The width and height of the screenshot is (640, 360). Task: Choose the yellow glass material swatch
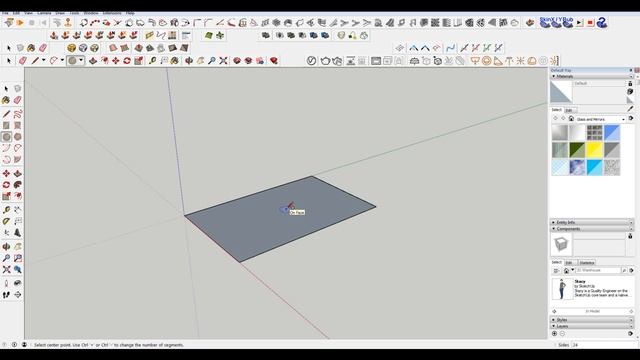pos(594,150)
